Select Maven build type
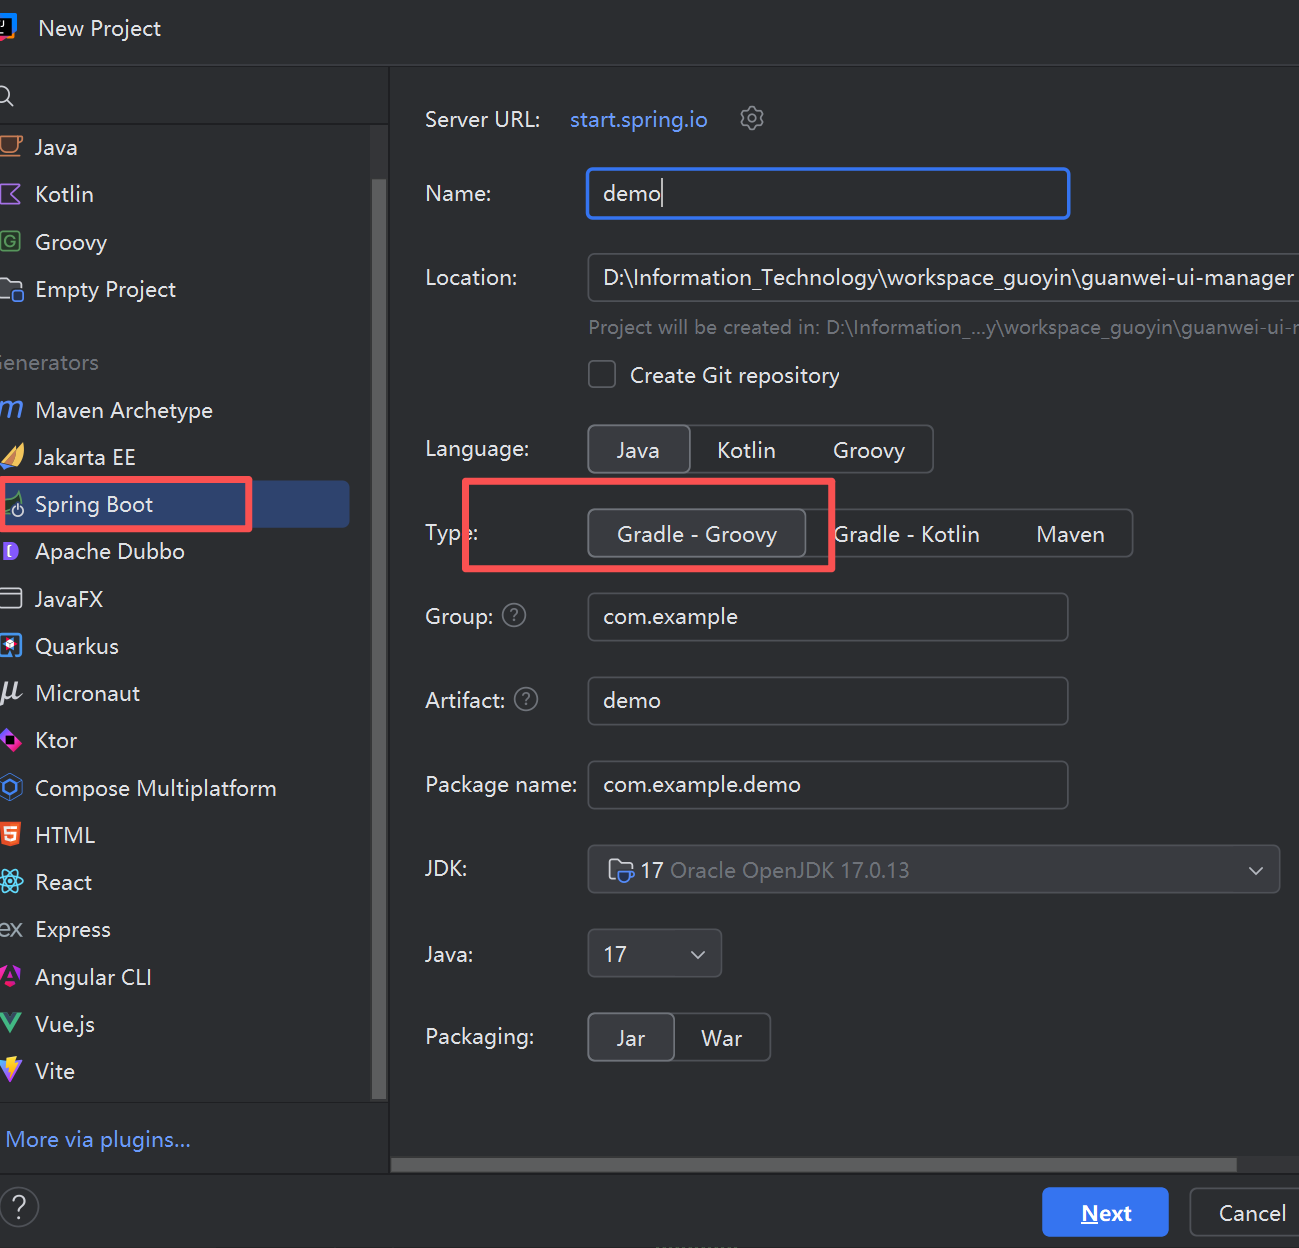1299x1248 pixels. coord(1070,534)
